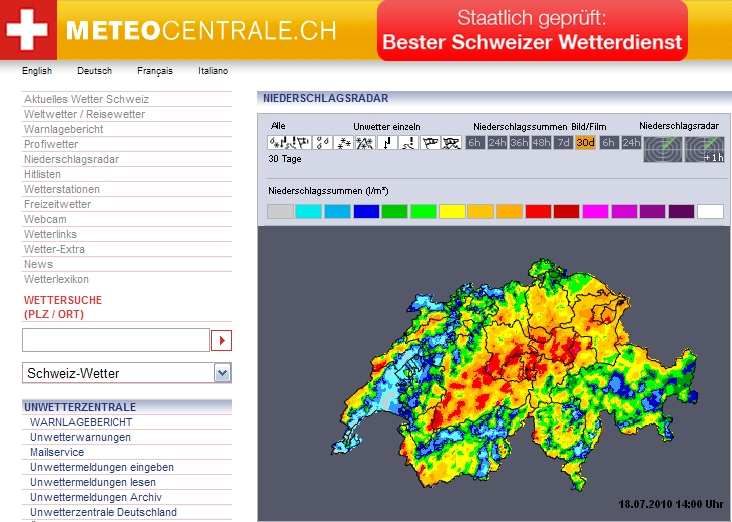732x522 pixels.
Task: Click the white legend color swatch
Action: coord(710,212)
